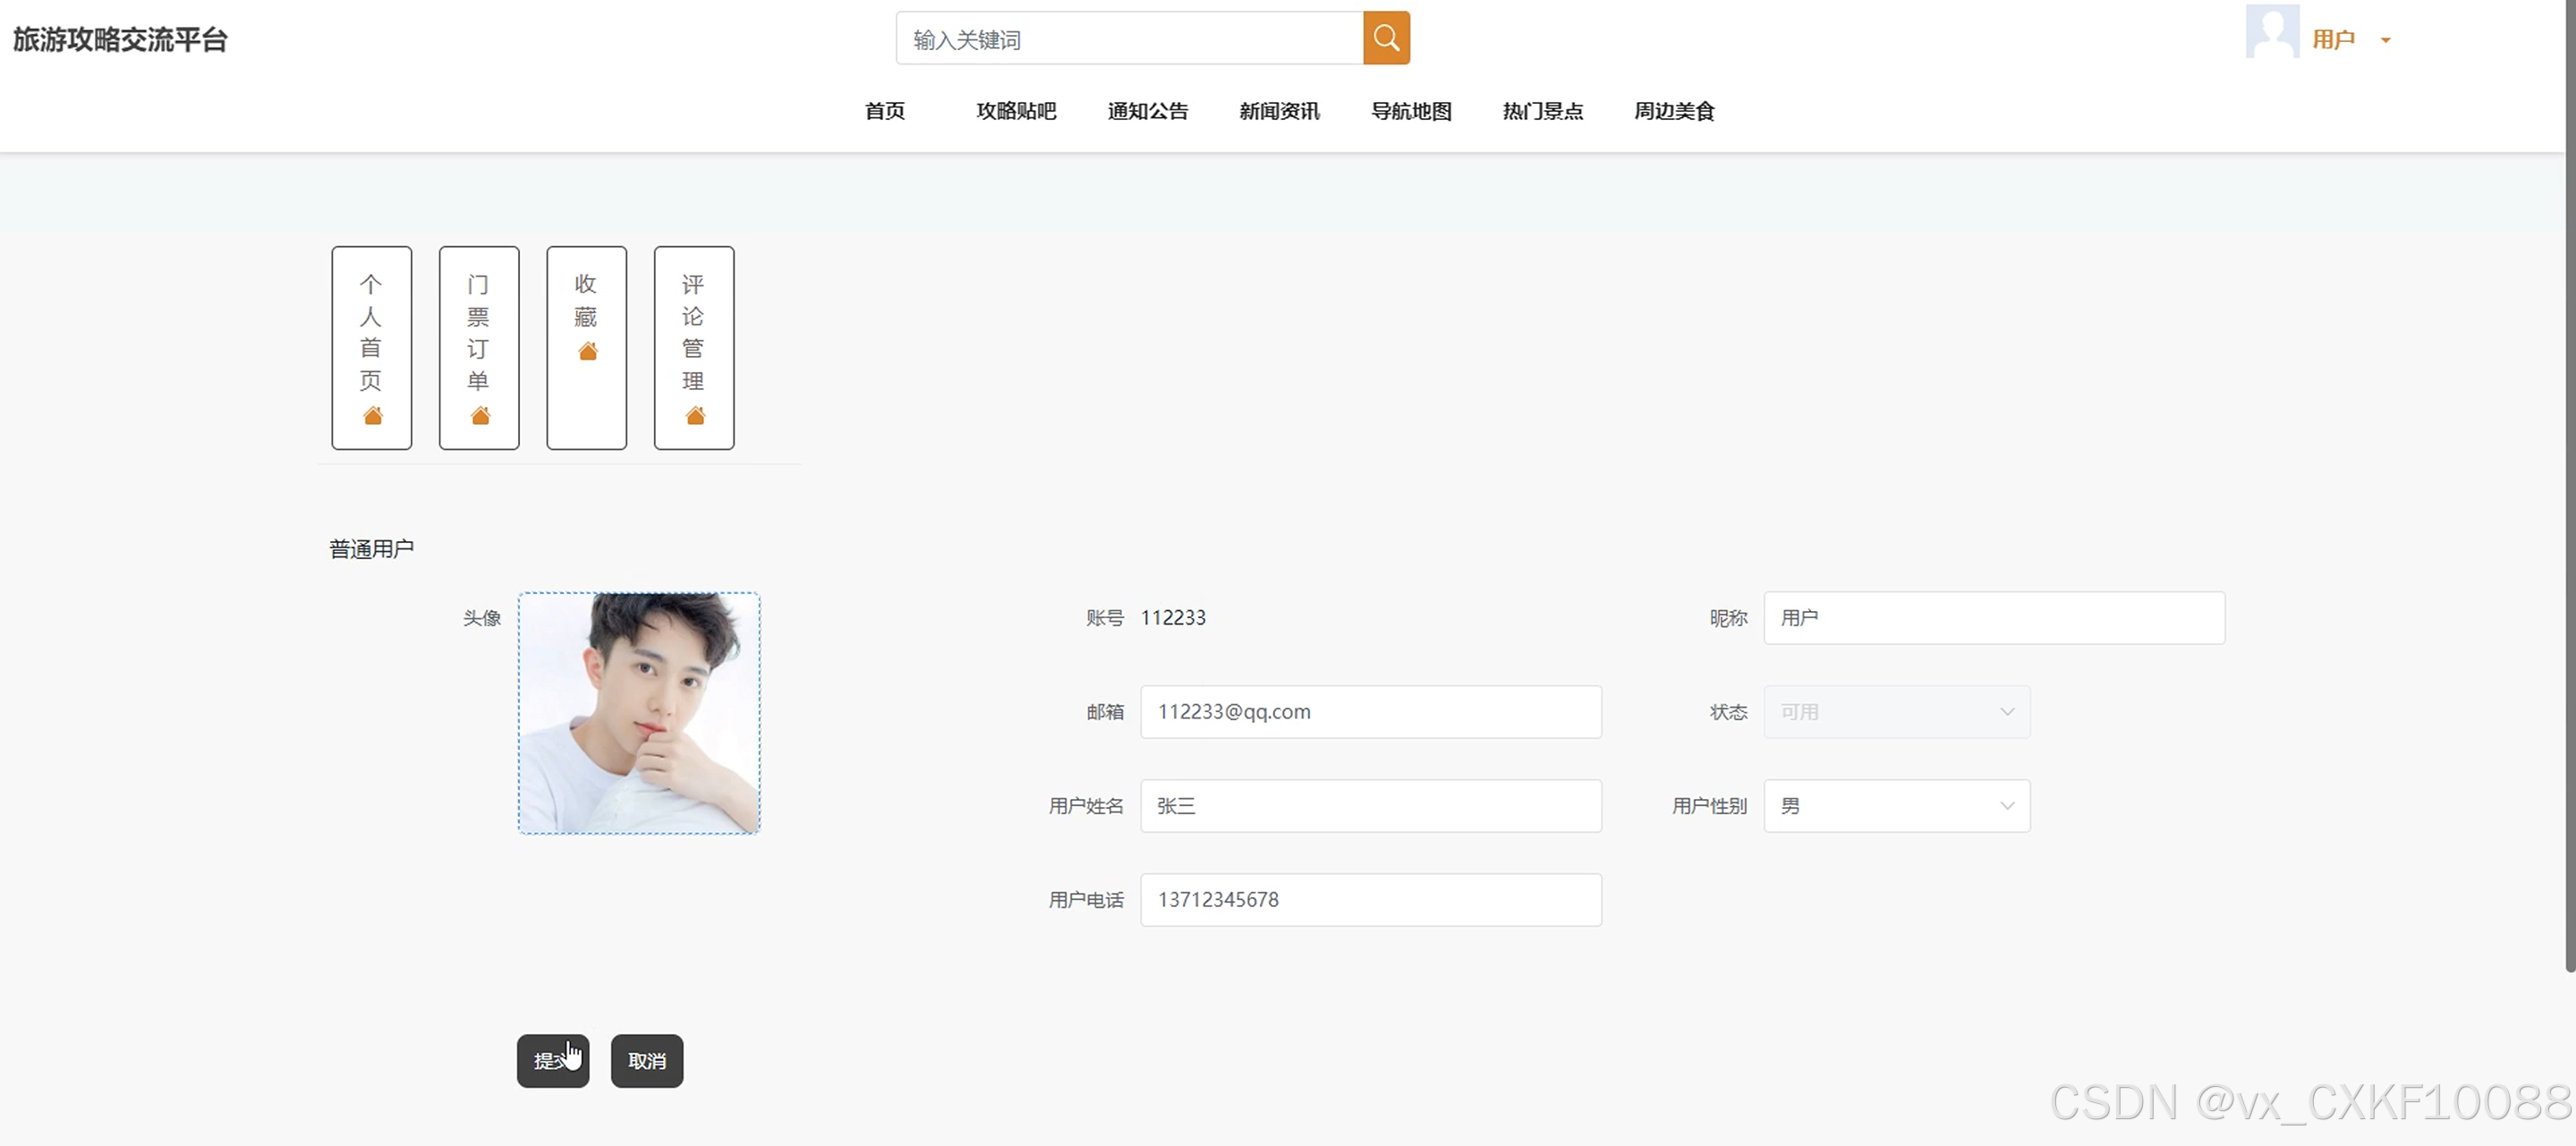
Task: Select 周边美食 in the navigation bar
Action: point(1674,111)
